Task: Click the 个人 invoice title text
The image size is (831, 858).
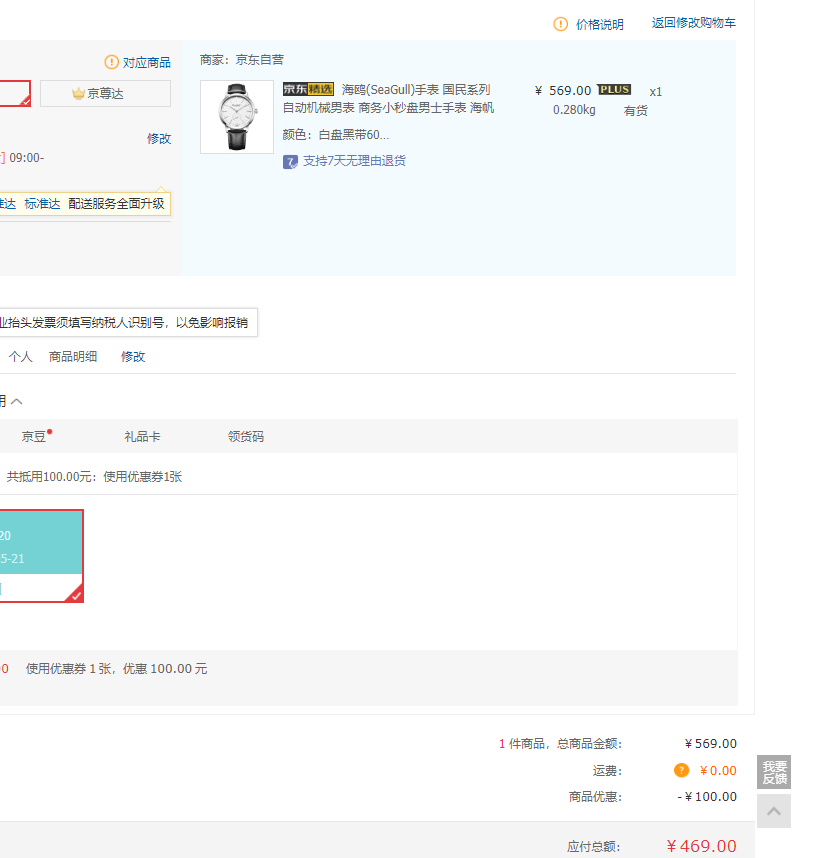Action: click(20, 357)
